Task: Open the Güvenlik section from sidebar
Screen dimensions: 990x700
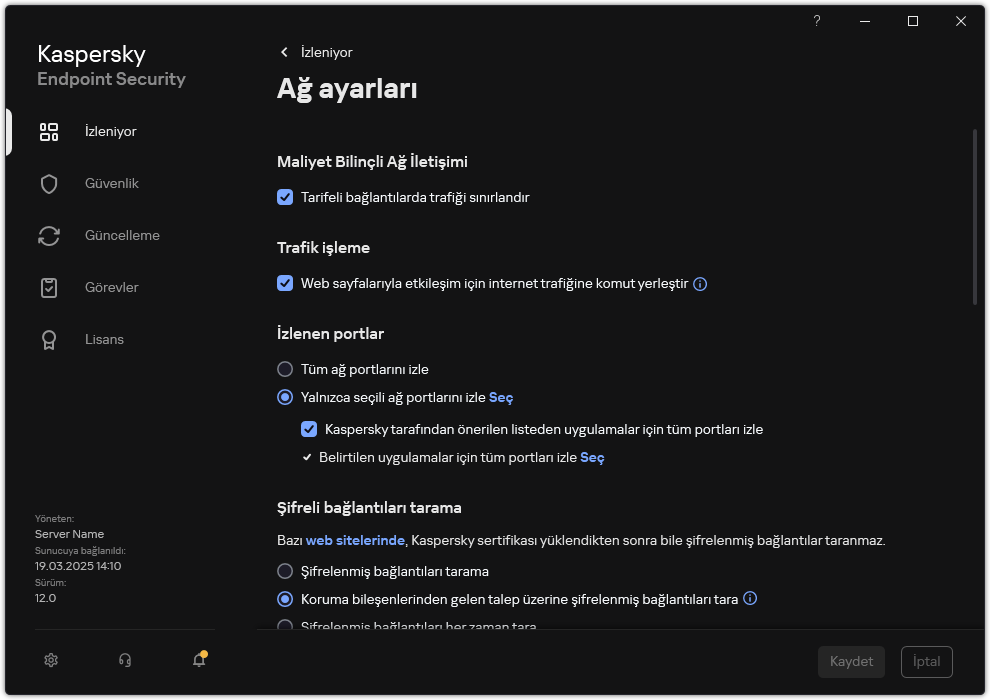Action: [111, 184]
